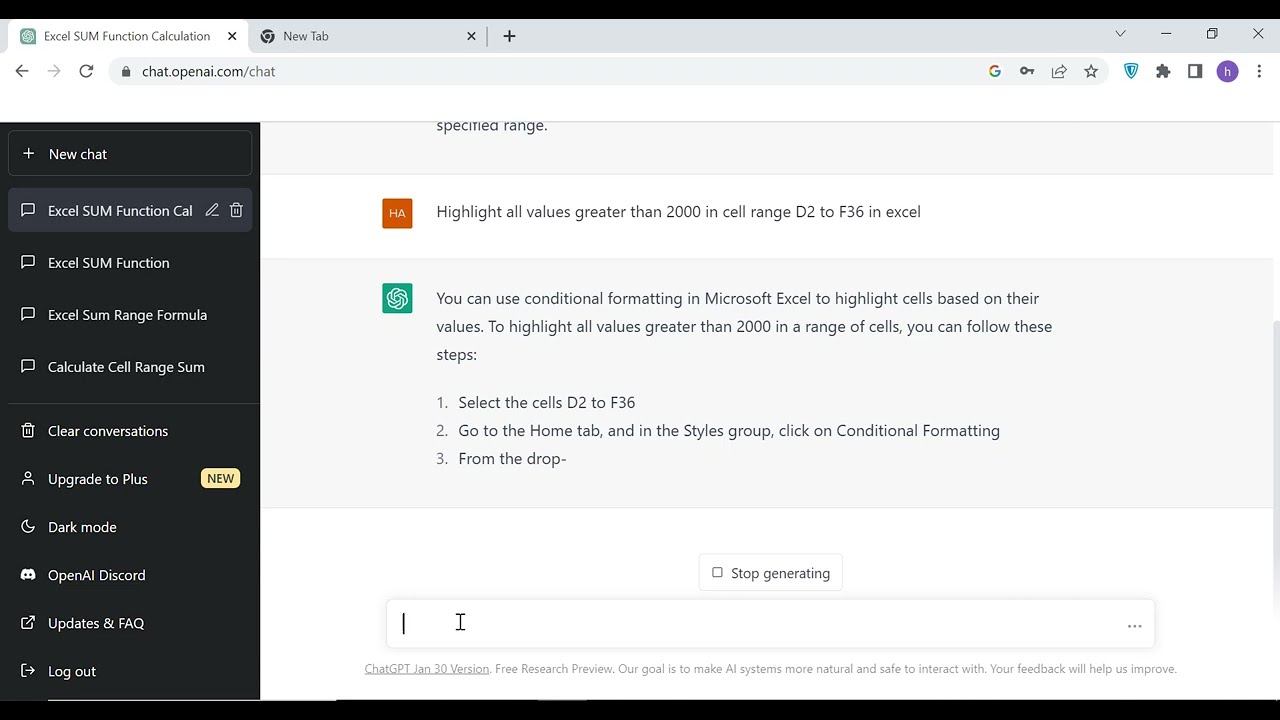Screen dimensions: 1280x720
Task: Toggle the browser side panel
Action: click(1195, 71)
